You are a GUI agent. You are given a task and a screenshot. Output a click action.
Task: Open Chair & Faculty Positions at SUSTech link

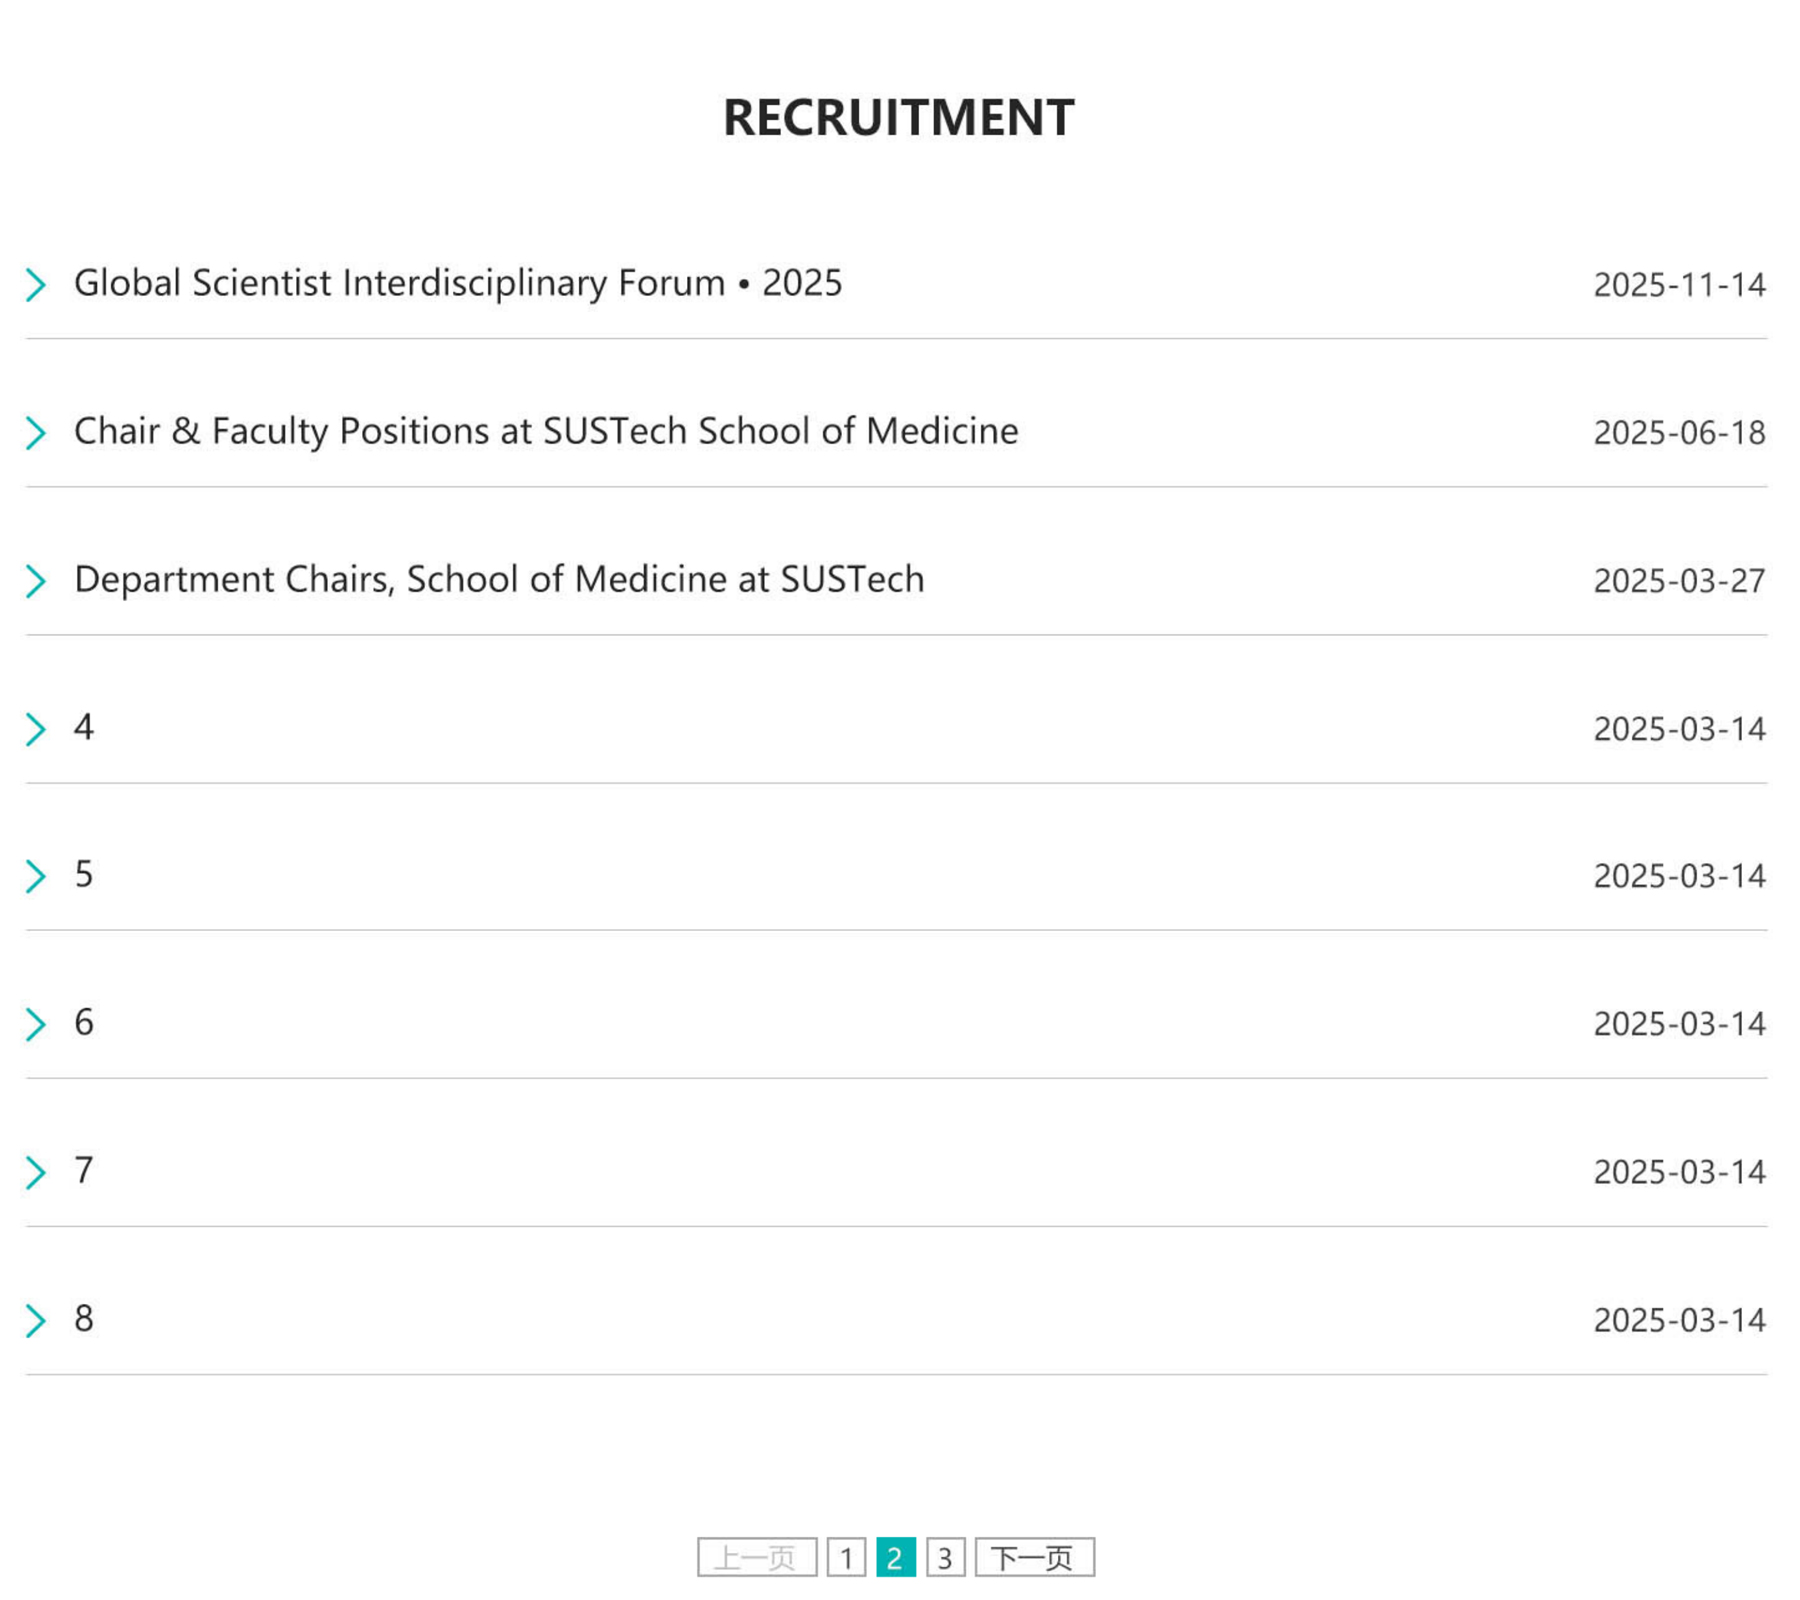(546, 431)
